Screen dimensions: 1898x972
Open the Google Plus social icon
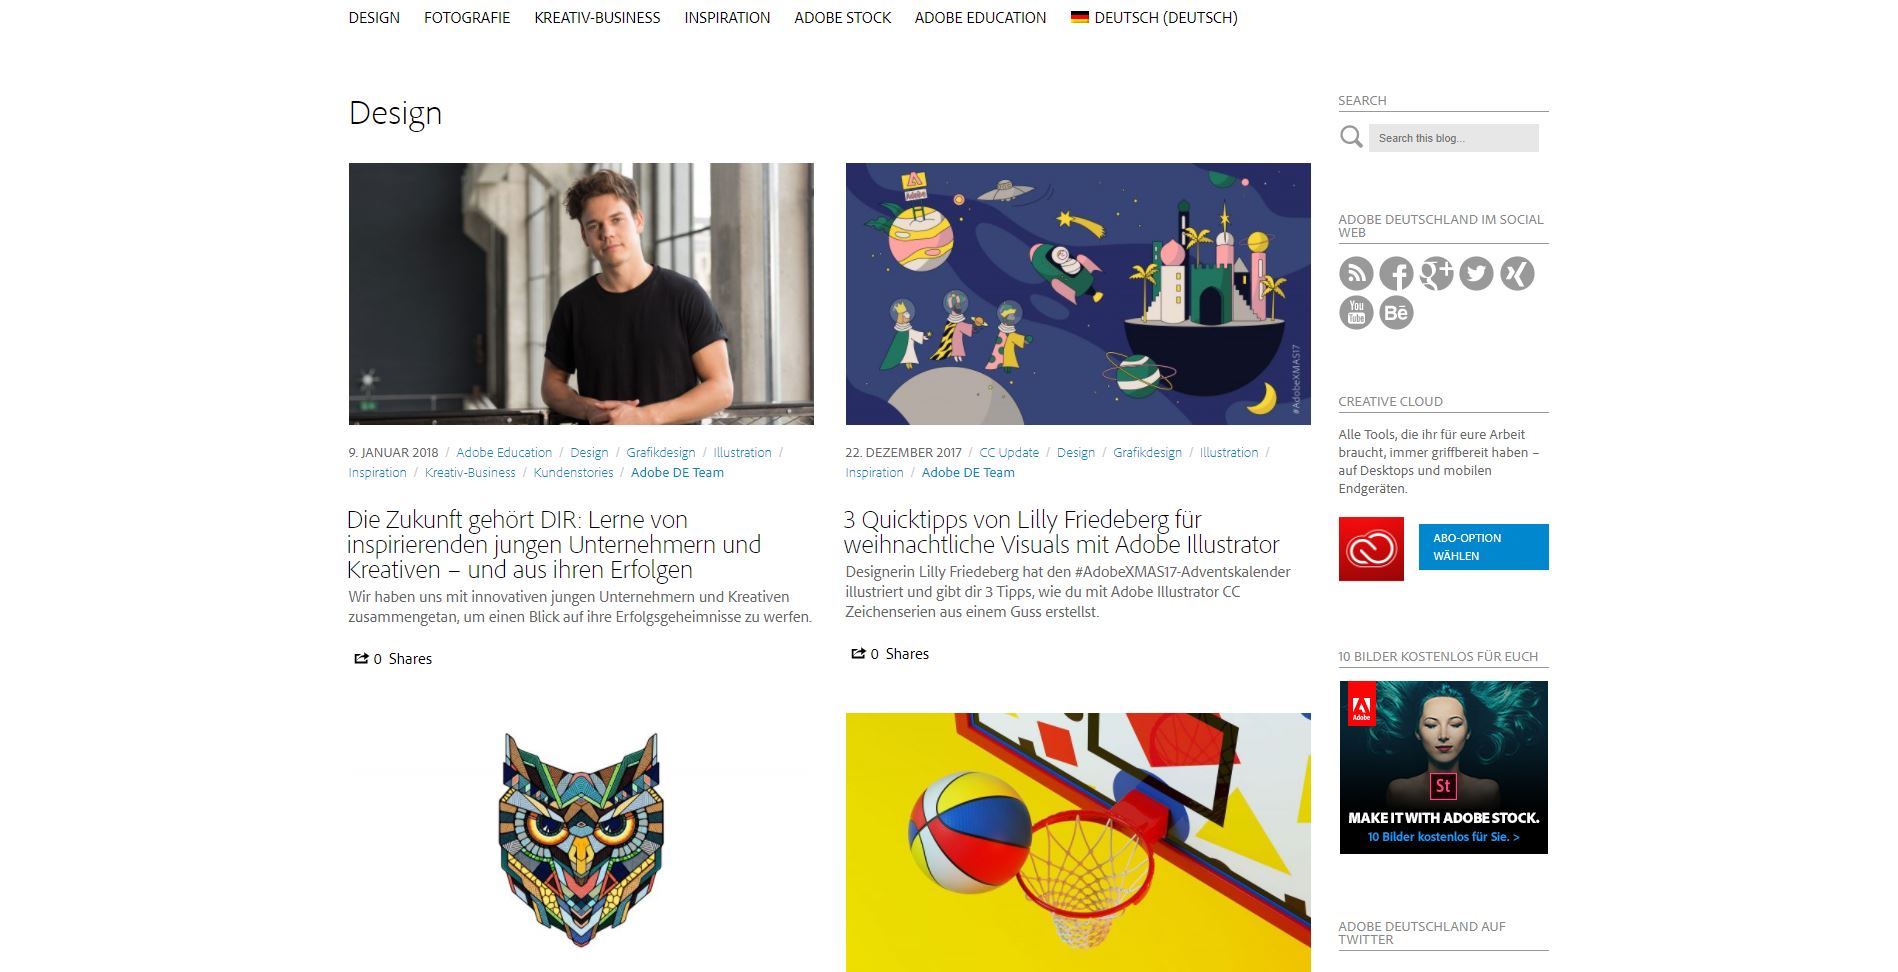[x=1436, y=273]
